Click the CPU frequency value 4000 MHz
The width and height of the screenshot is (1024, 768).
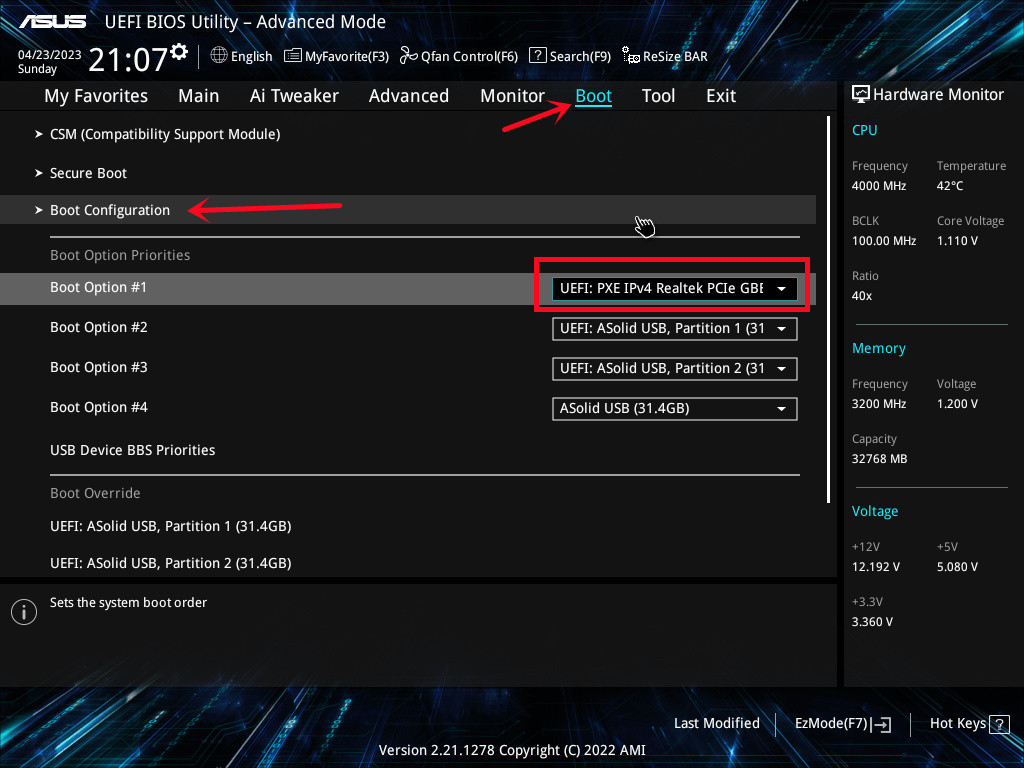[x=879, y=185]
